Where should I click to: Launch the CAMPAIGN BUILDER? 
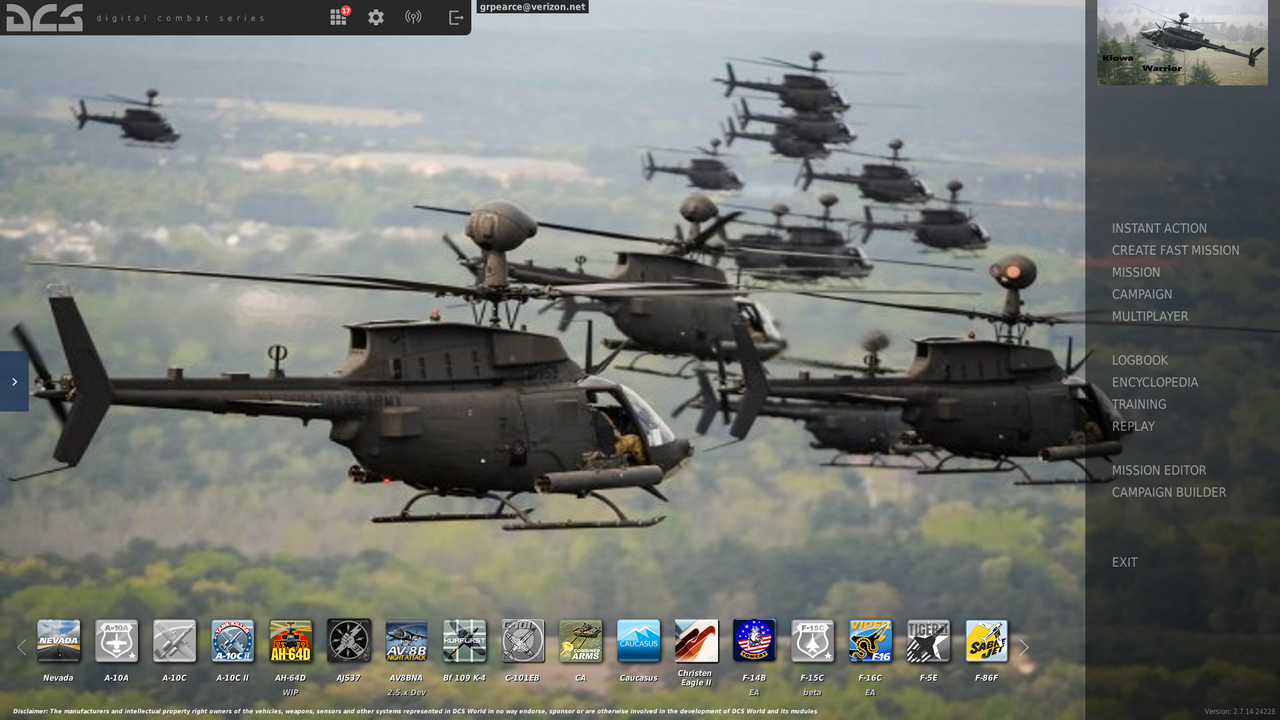[x=1169, y=492]
